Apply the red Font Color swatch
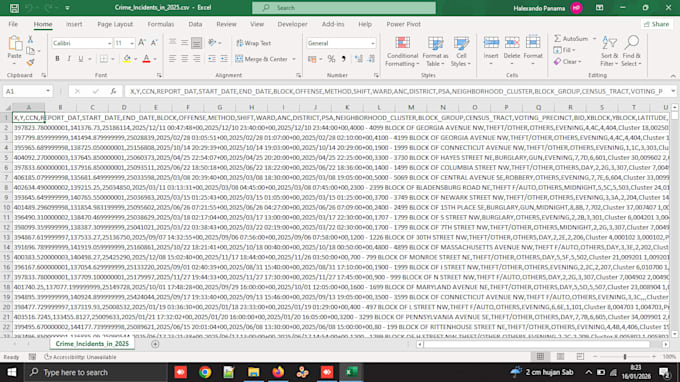680x382 pixels. point(146,59)
